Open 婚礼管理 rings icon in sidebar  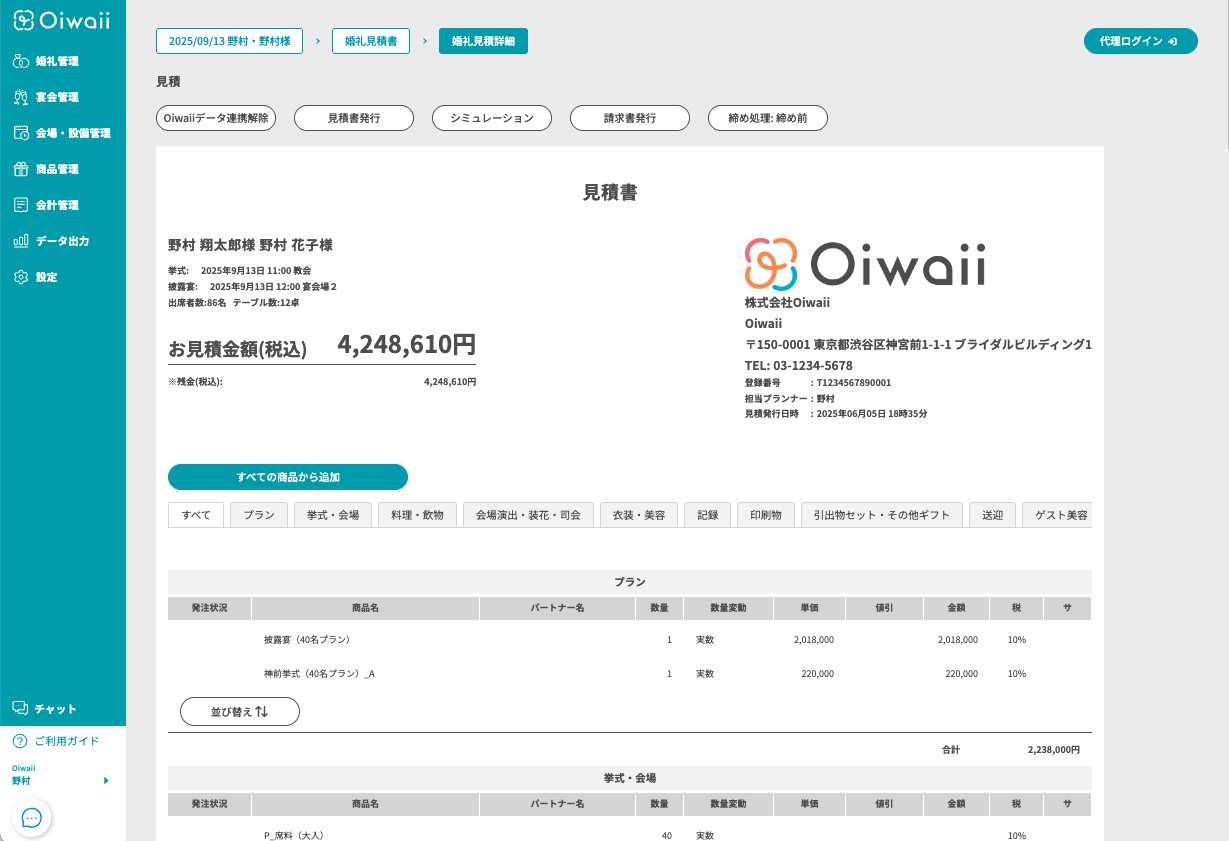tap(21, 61)
